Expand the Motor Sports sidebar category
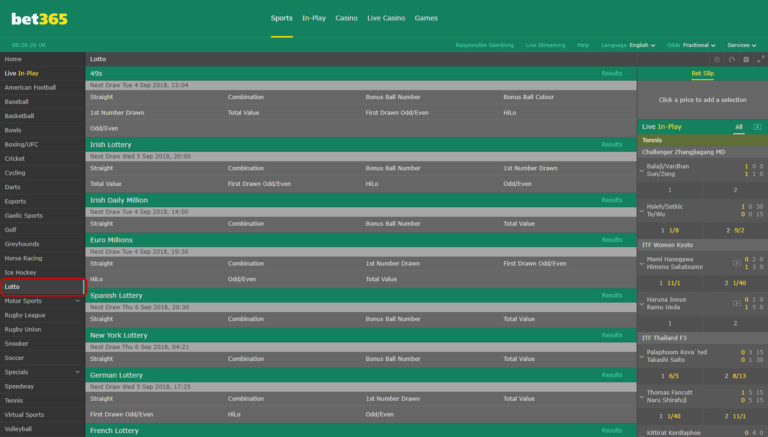This screenshot has width=768, height=437. (78, 300)
